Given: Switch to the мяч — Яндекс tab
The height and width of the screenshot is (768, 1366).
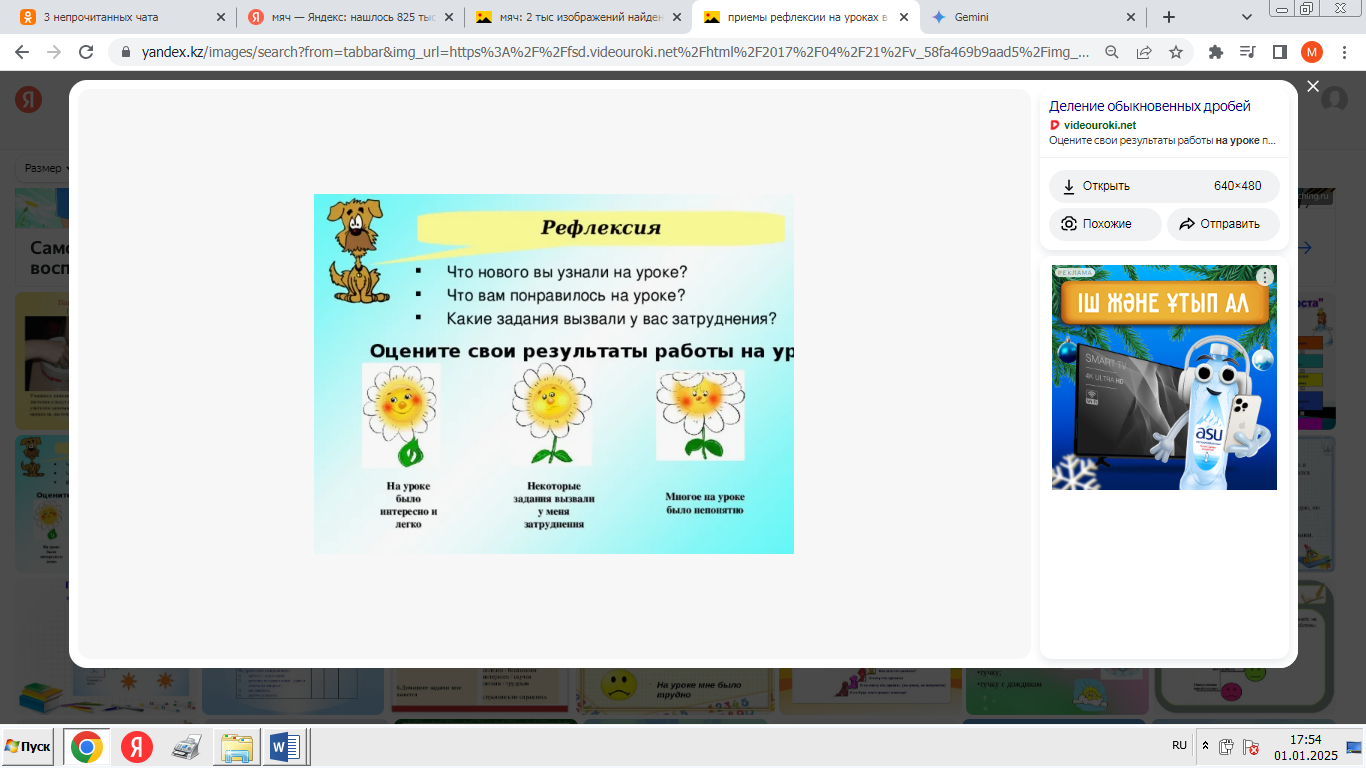Looking at the screenshot, I should point(349,17).
